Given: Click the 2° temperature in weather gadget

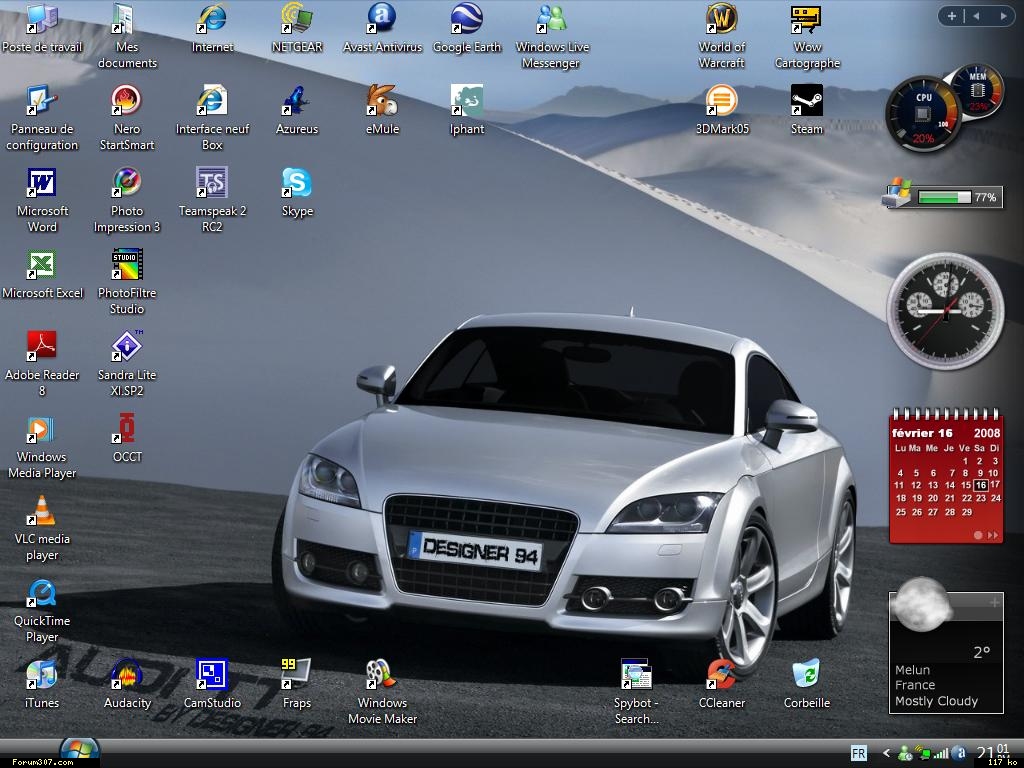Looking at the screenshot, I should pos(982,652).
